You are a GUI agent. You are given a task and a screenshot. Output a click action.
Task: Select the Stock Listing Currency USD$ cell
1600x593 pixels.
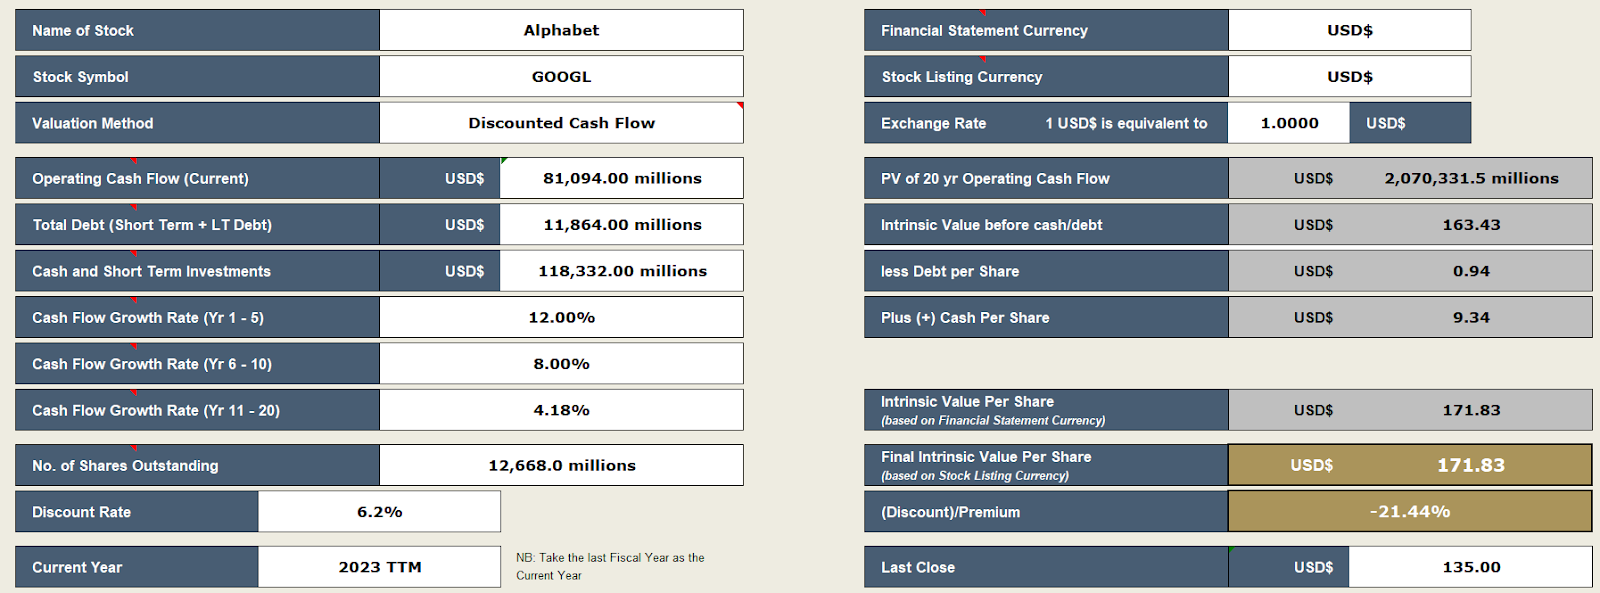pyautogui.click(x=1349, y=76)
